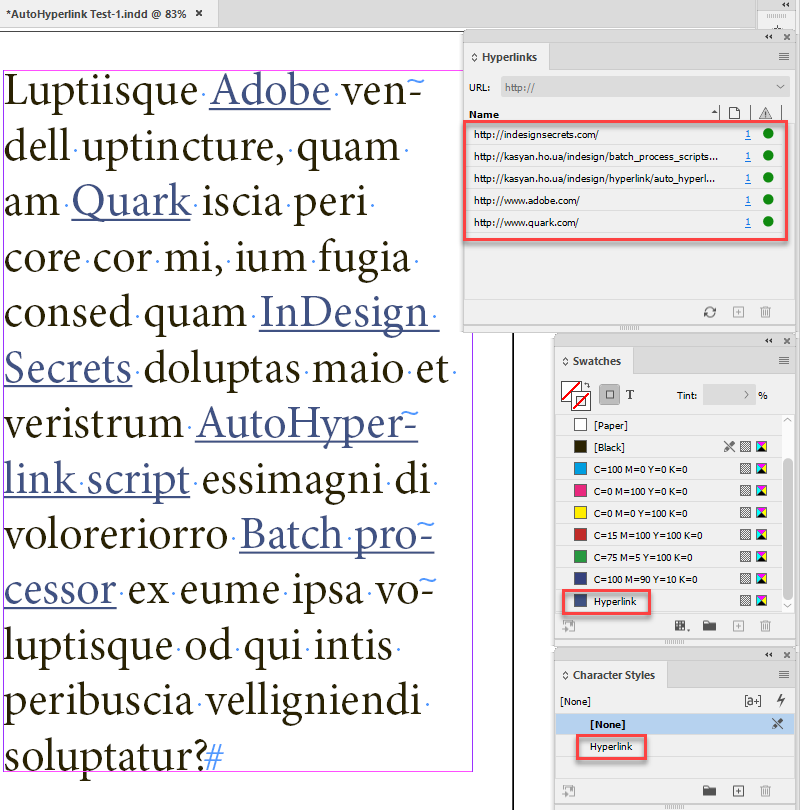Select the C=0 M=100 Y=0 K=0 swatch
The height and width of the screenshot is (810, 800).
(669, 491)
